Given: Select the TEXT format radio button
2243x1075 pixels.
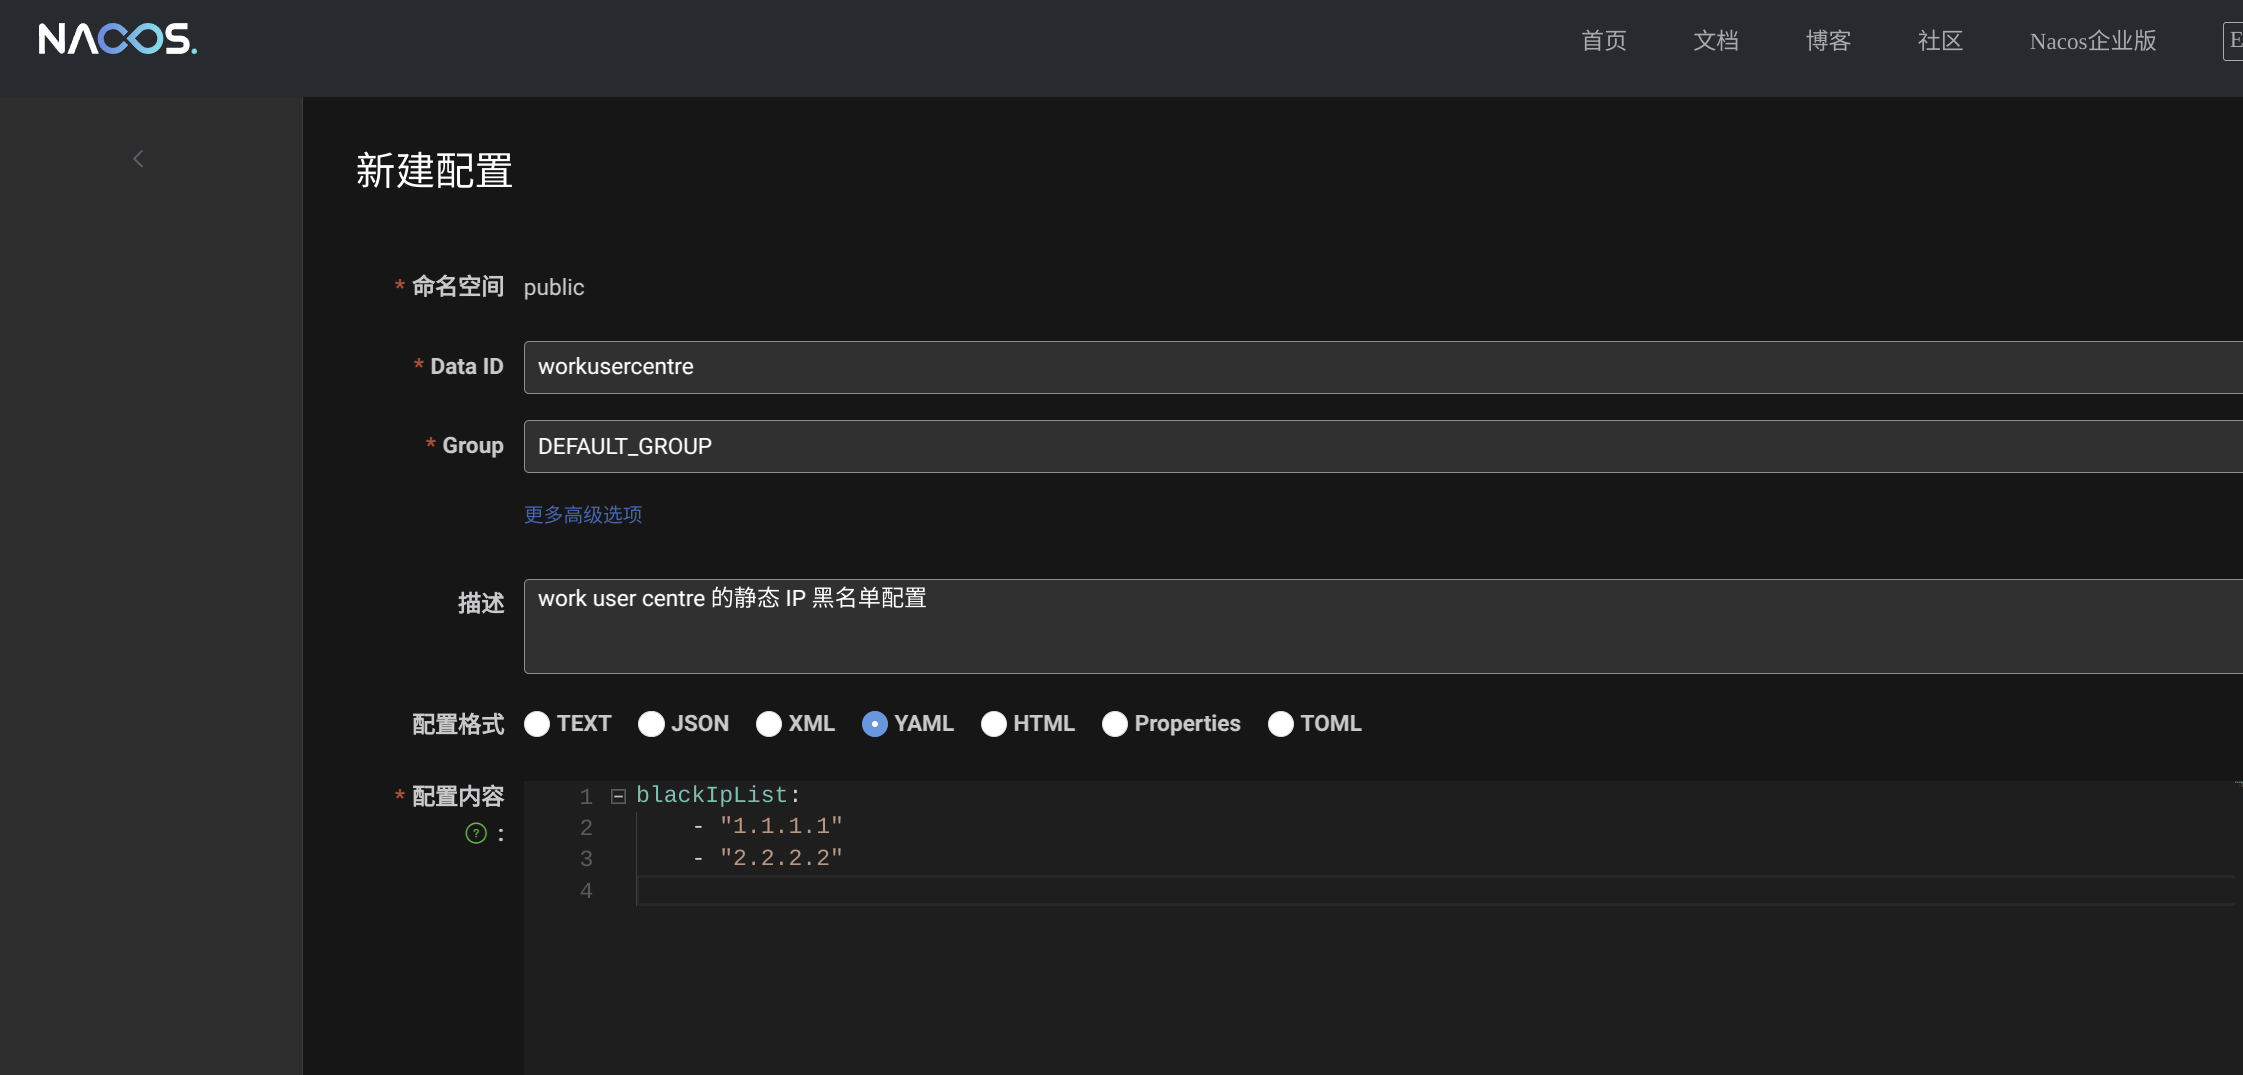Looking at the screenshot, I should (537, 724).
